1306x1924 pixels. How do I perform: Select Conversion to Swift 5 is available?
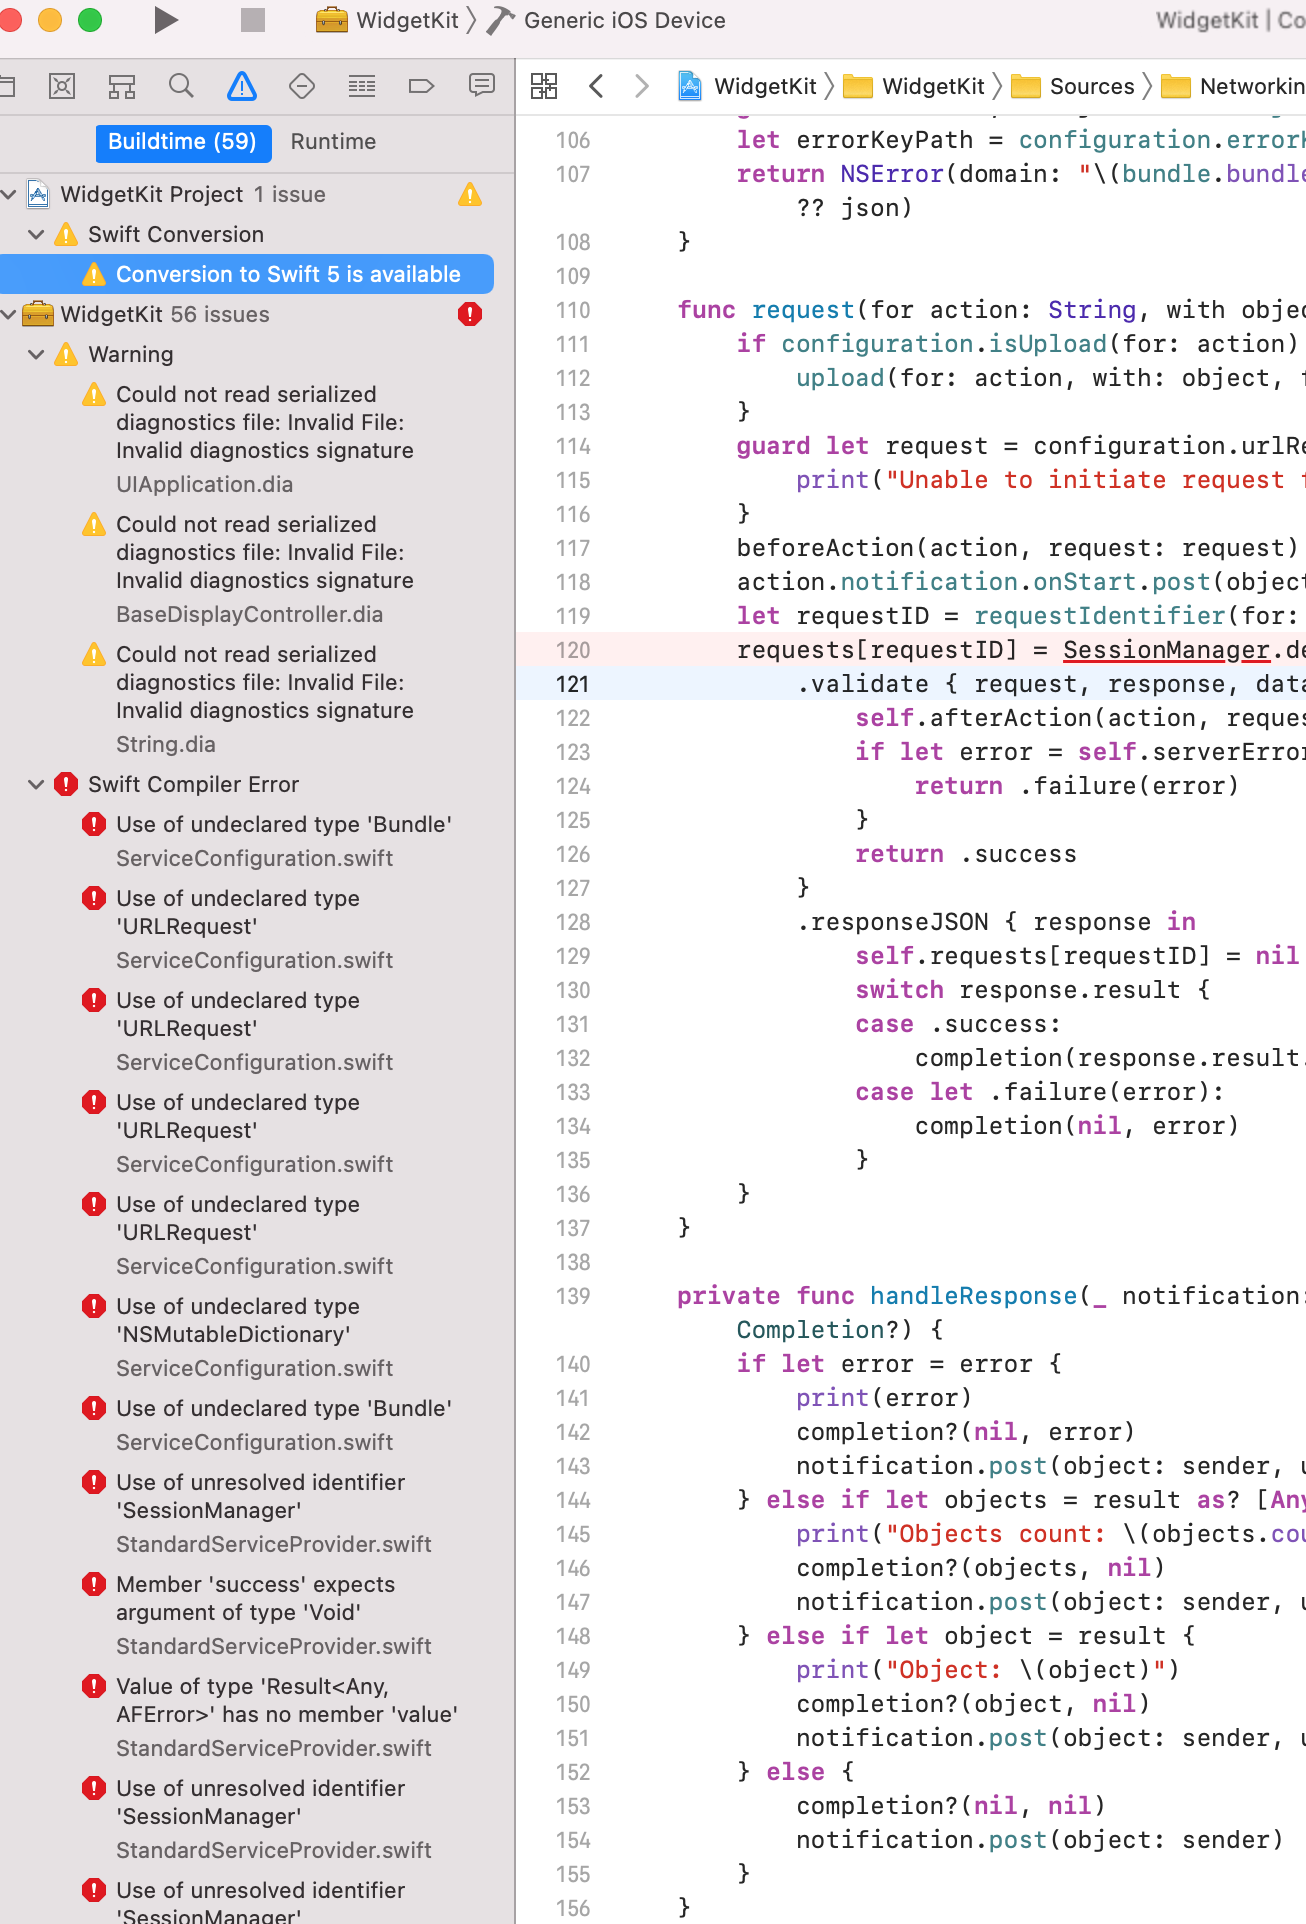tap(247, 274)
